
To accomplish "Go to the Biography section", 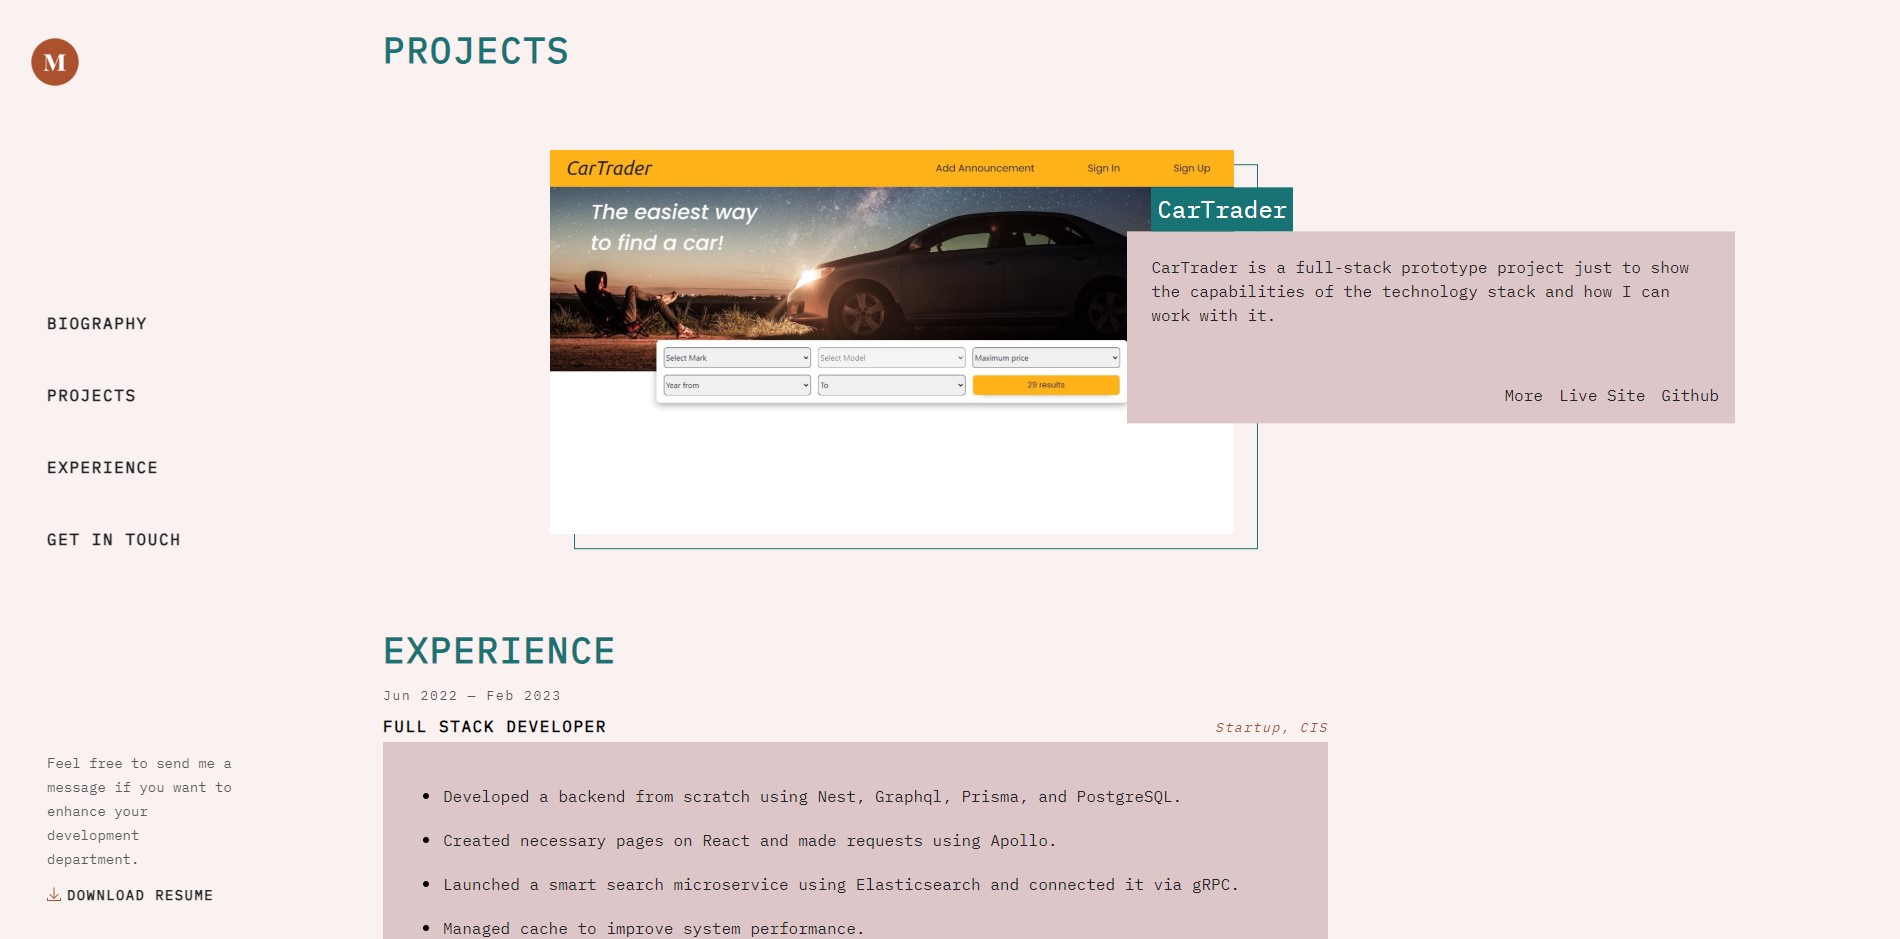I will click(x=97, y=324).
